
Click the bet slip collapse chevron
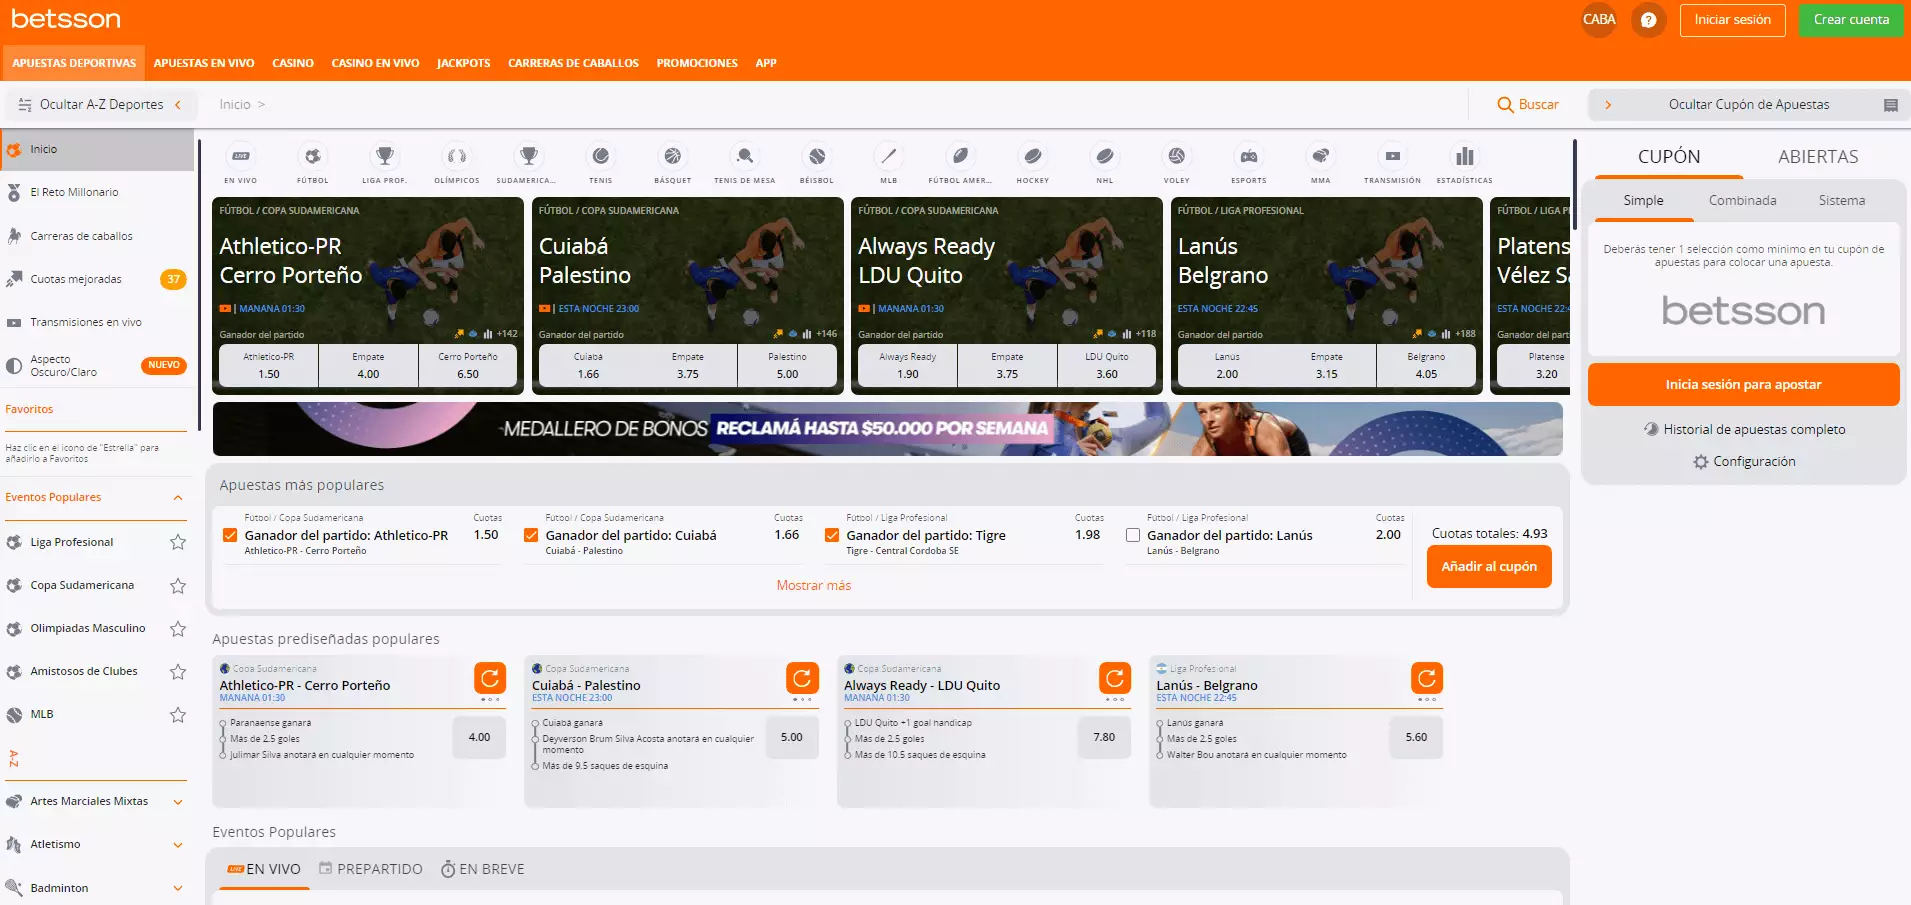[x=1608, y=104]
